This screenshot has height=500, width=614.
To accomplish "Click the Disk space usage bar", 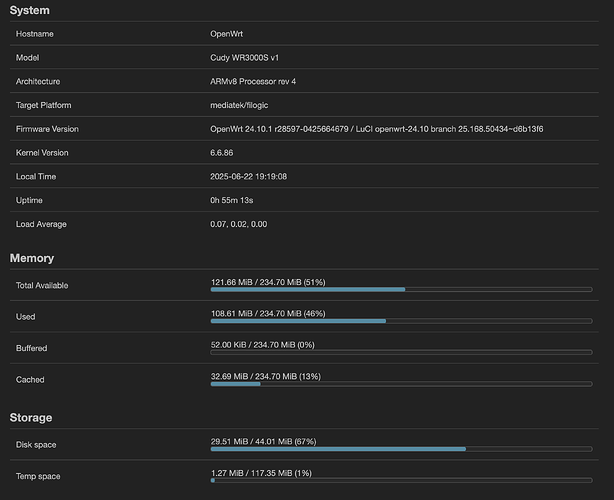I will pyautogui.click(x=400, y=448).
